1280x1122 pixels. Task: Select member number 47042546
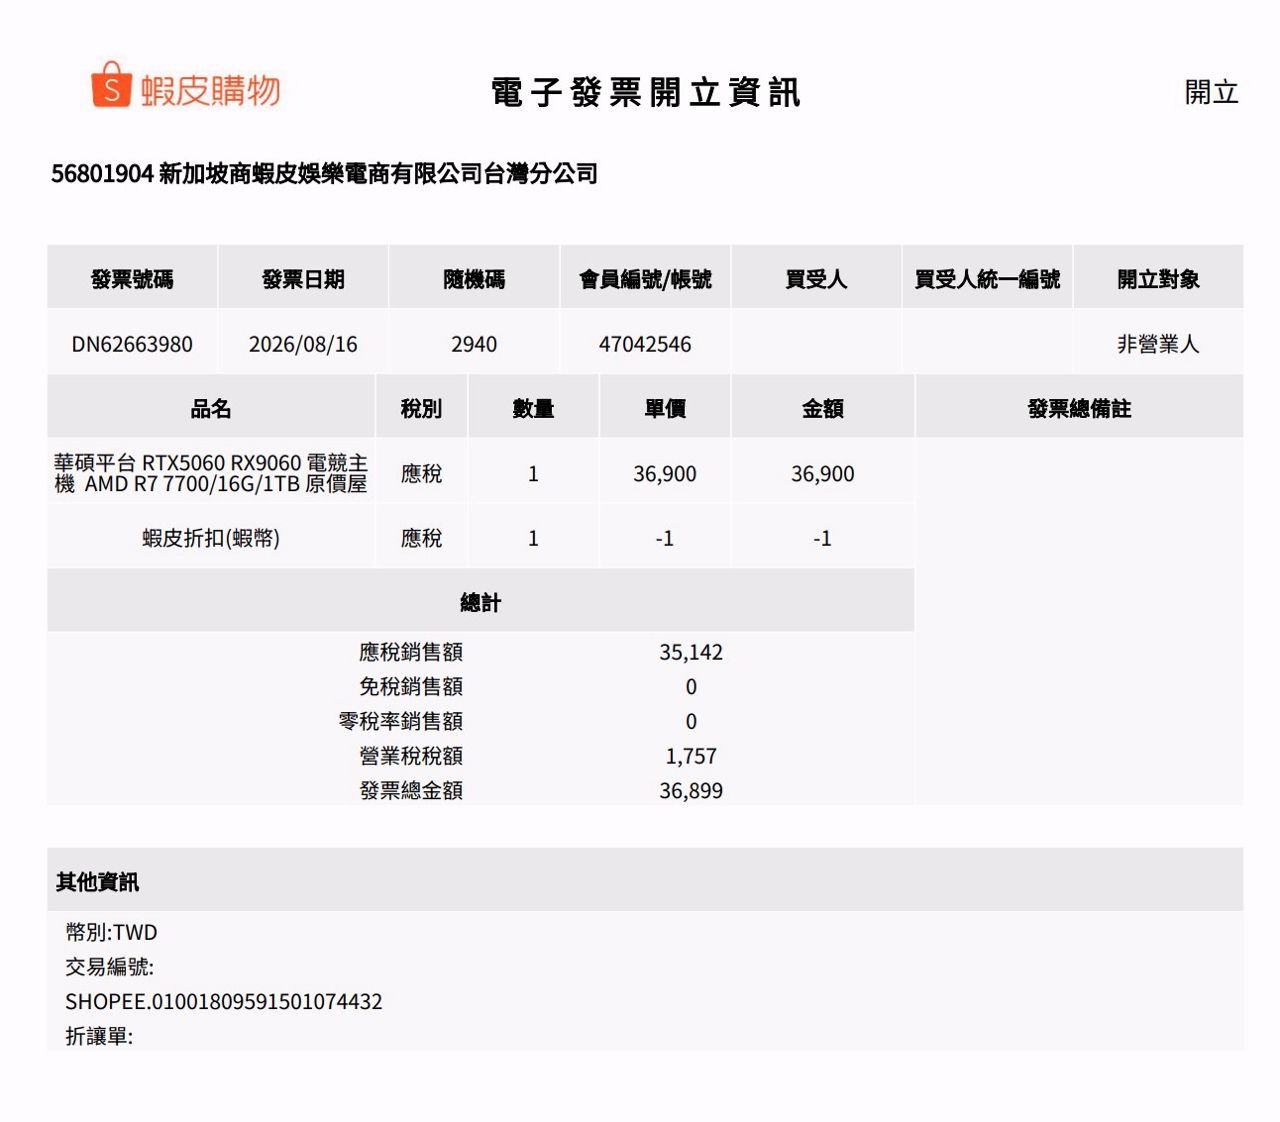click(x=645, y=344)
